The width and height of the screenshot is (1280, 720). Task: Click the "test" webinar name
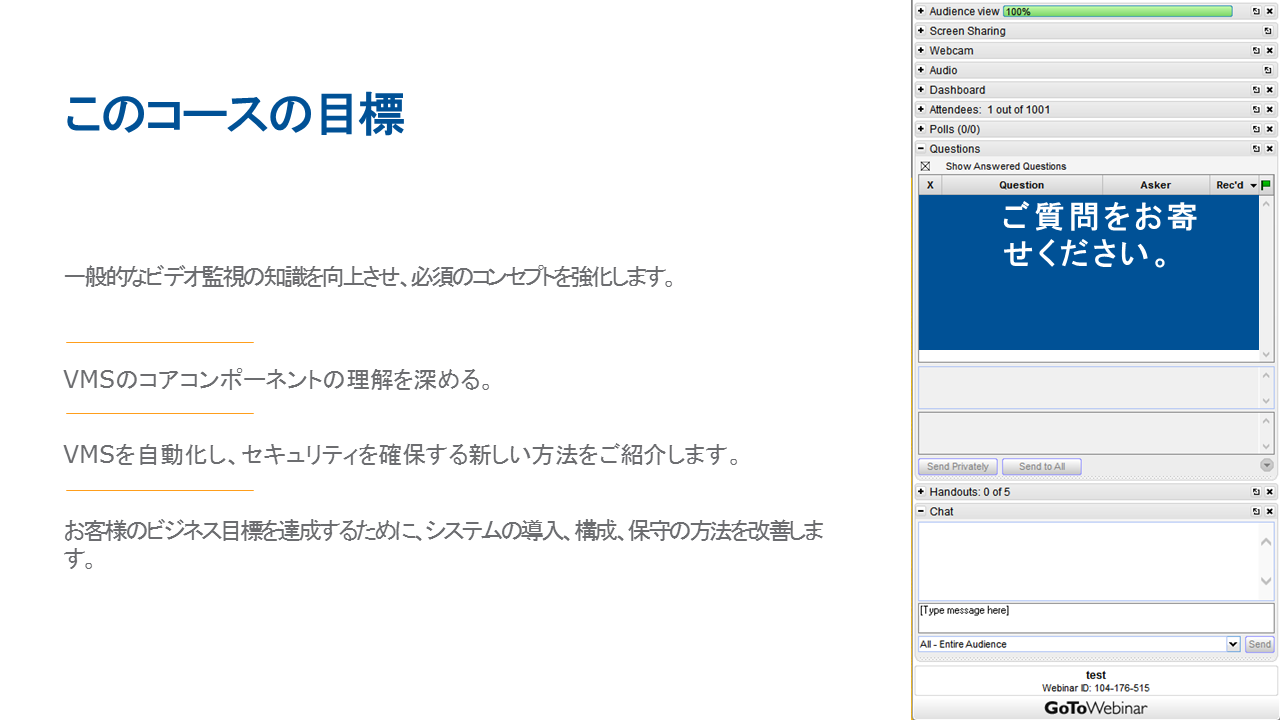(x=1096, y=675)
